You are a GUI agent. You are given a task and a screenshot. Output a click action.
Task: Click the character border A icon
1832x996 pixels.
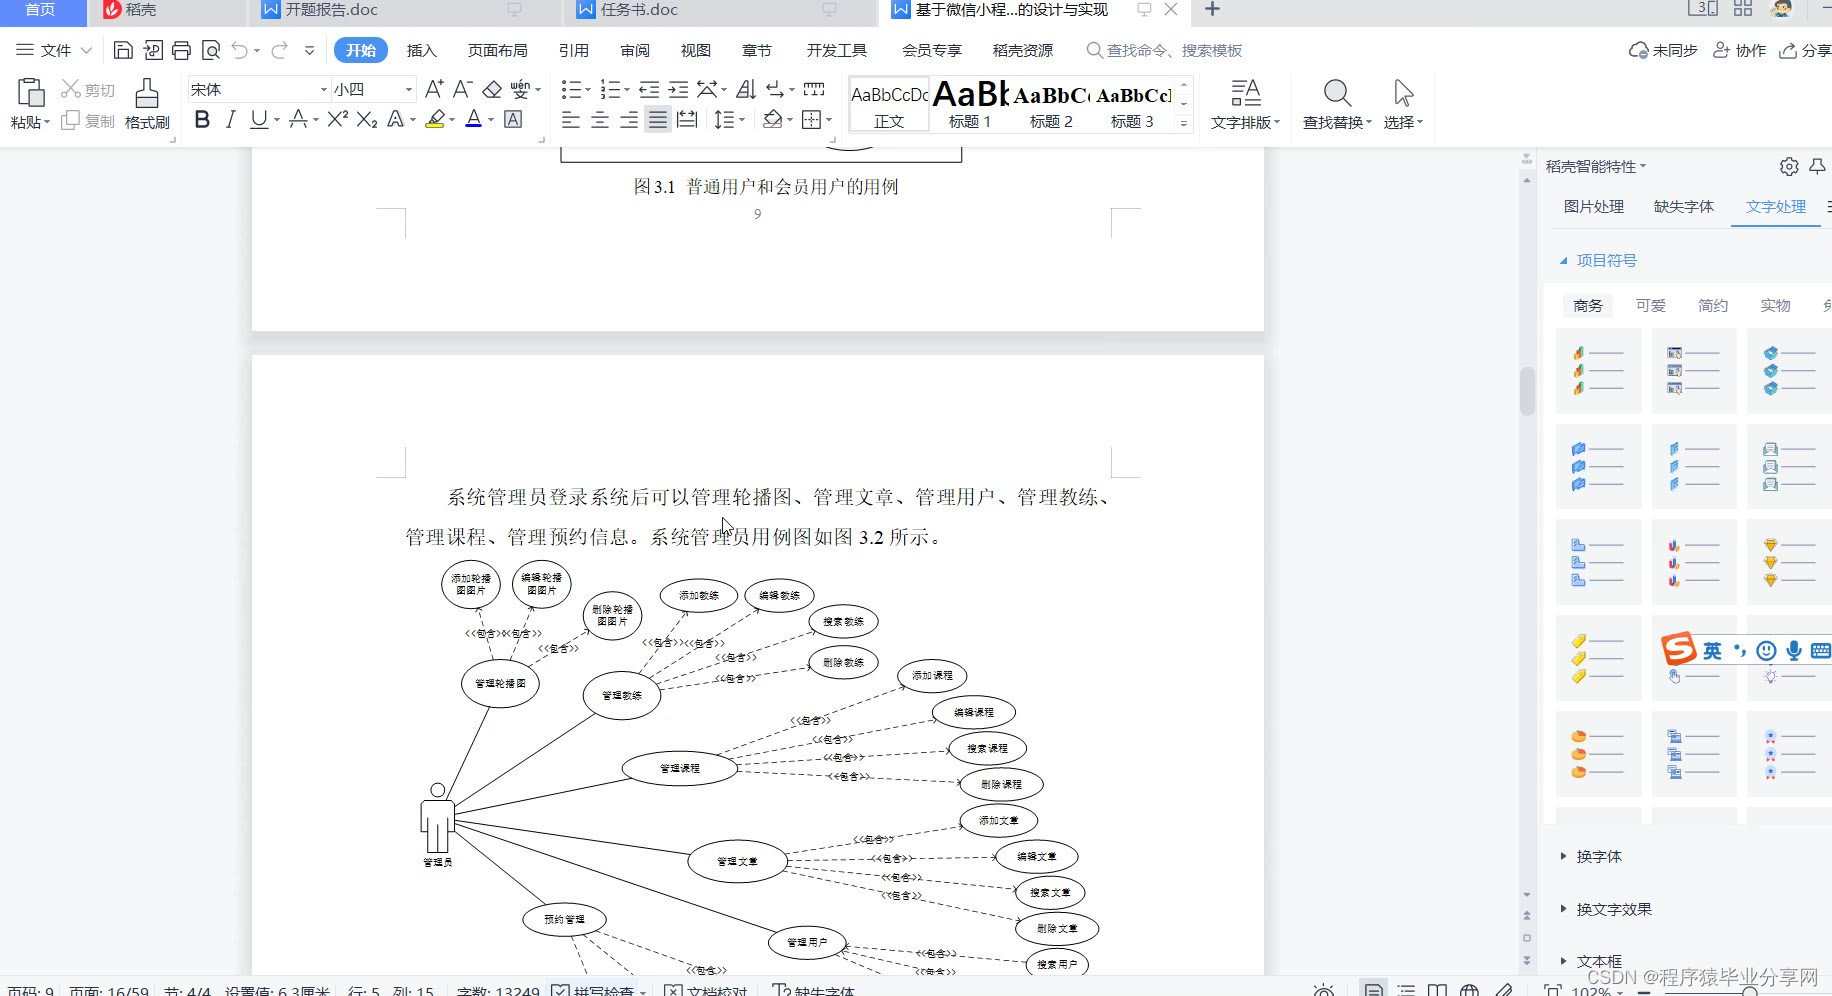click(x=513, y=119)
